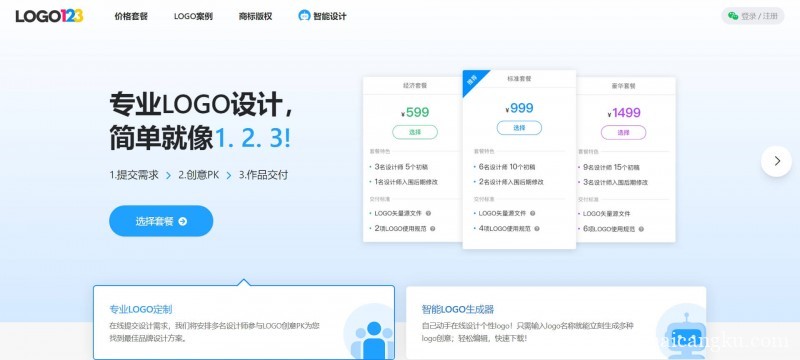800x360 pixels.
Task: Open the LOGO123 home logo
Action: pyautogui.click(x=49, y=16)
